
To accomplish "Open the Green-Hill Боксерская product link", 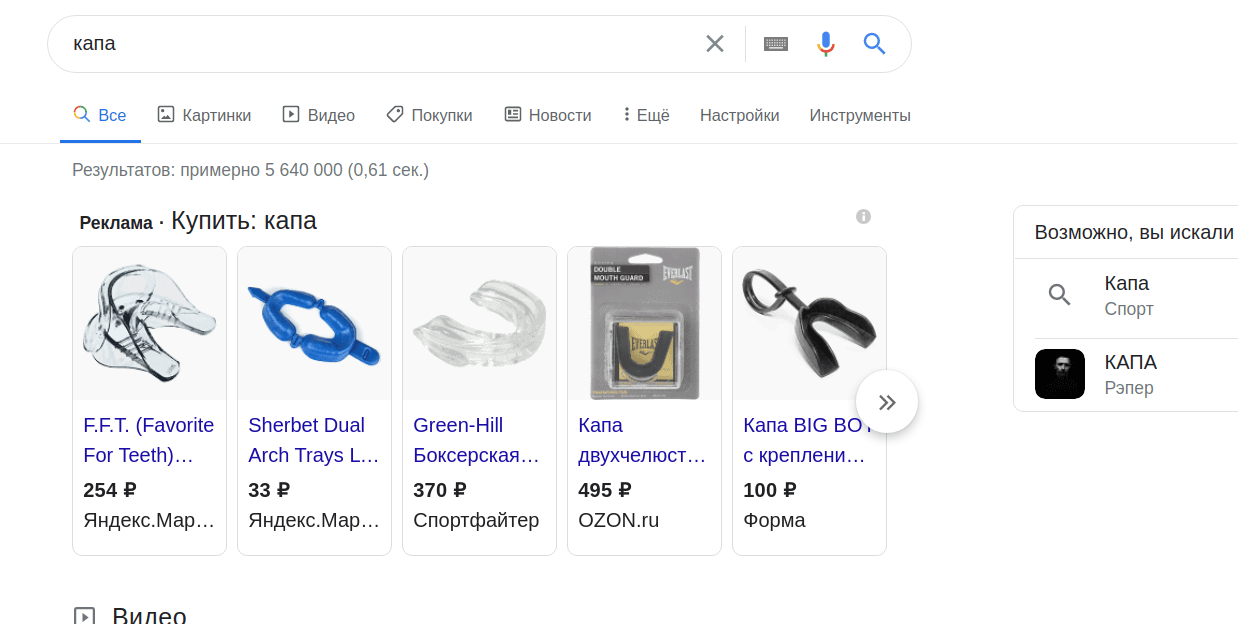I will pyautogui.click(x=476, y=440).
